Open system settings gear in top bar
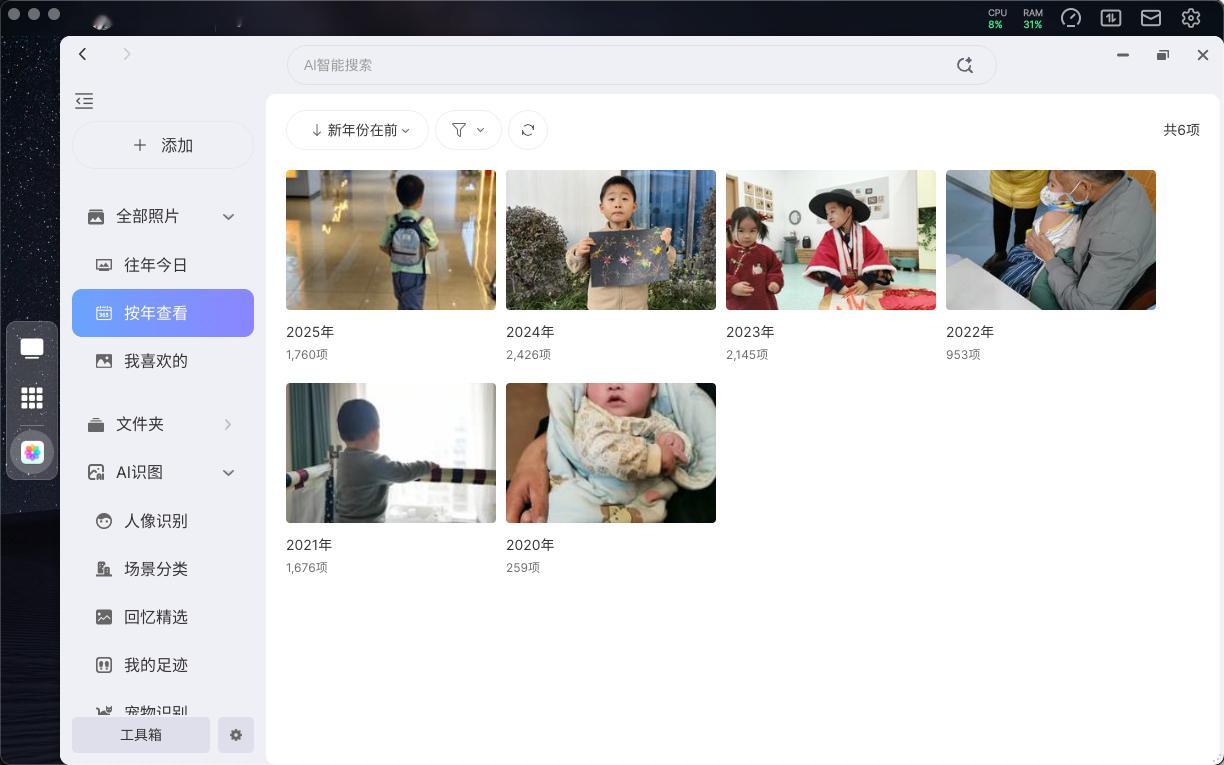The height and width of the screenshot is (765, 1224). point(1191,18)
